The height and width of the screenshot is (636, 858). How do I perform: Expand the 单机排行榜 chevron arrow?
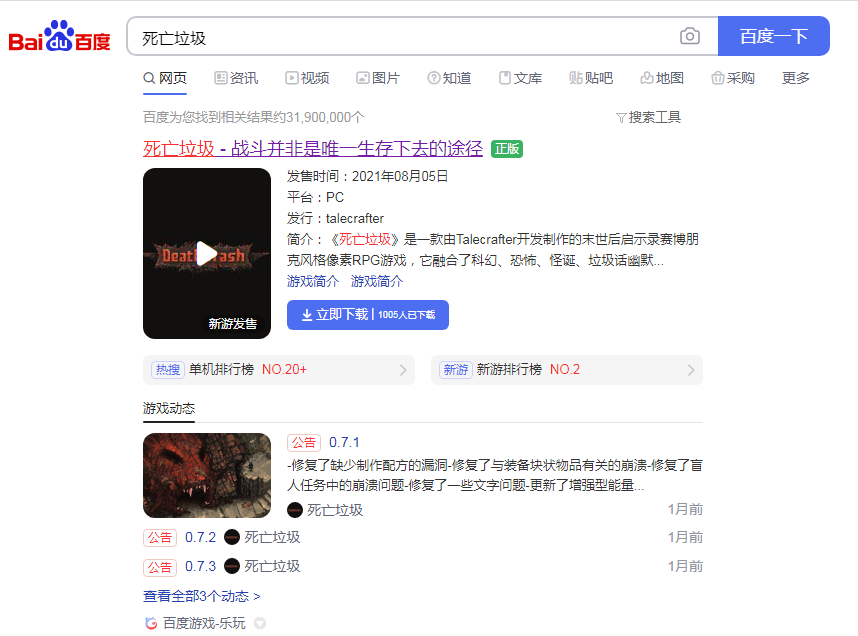click(403, 370)
